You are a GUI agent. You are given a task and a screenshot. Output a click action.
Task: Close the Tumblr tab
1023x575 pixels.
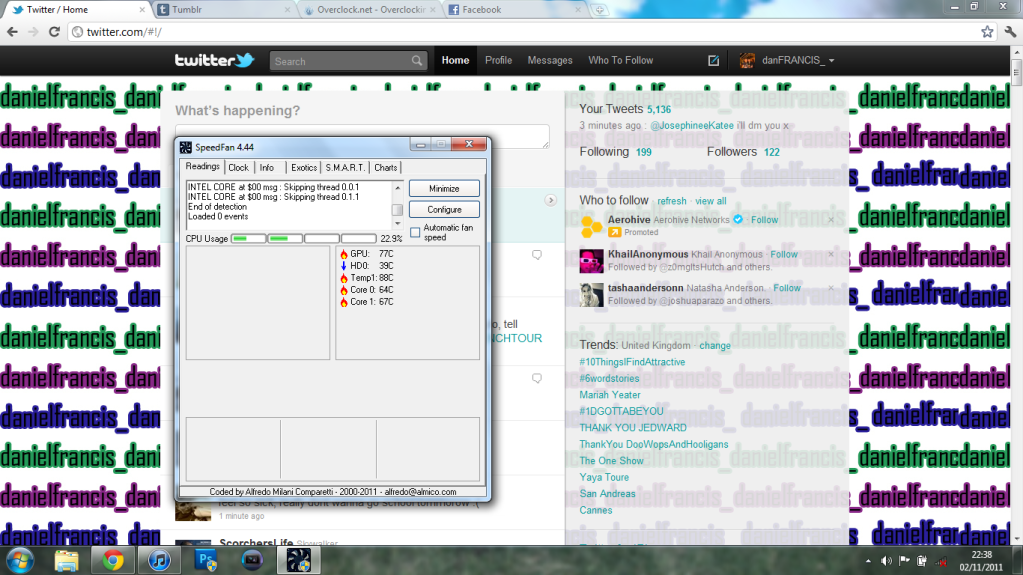[287, 10]
